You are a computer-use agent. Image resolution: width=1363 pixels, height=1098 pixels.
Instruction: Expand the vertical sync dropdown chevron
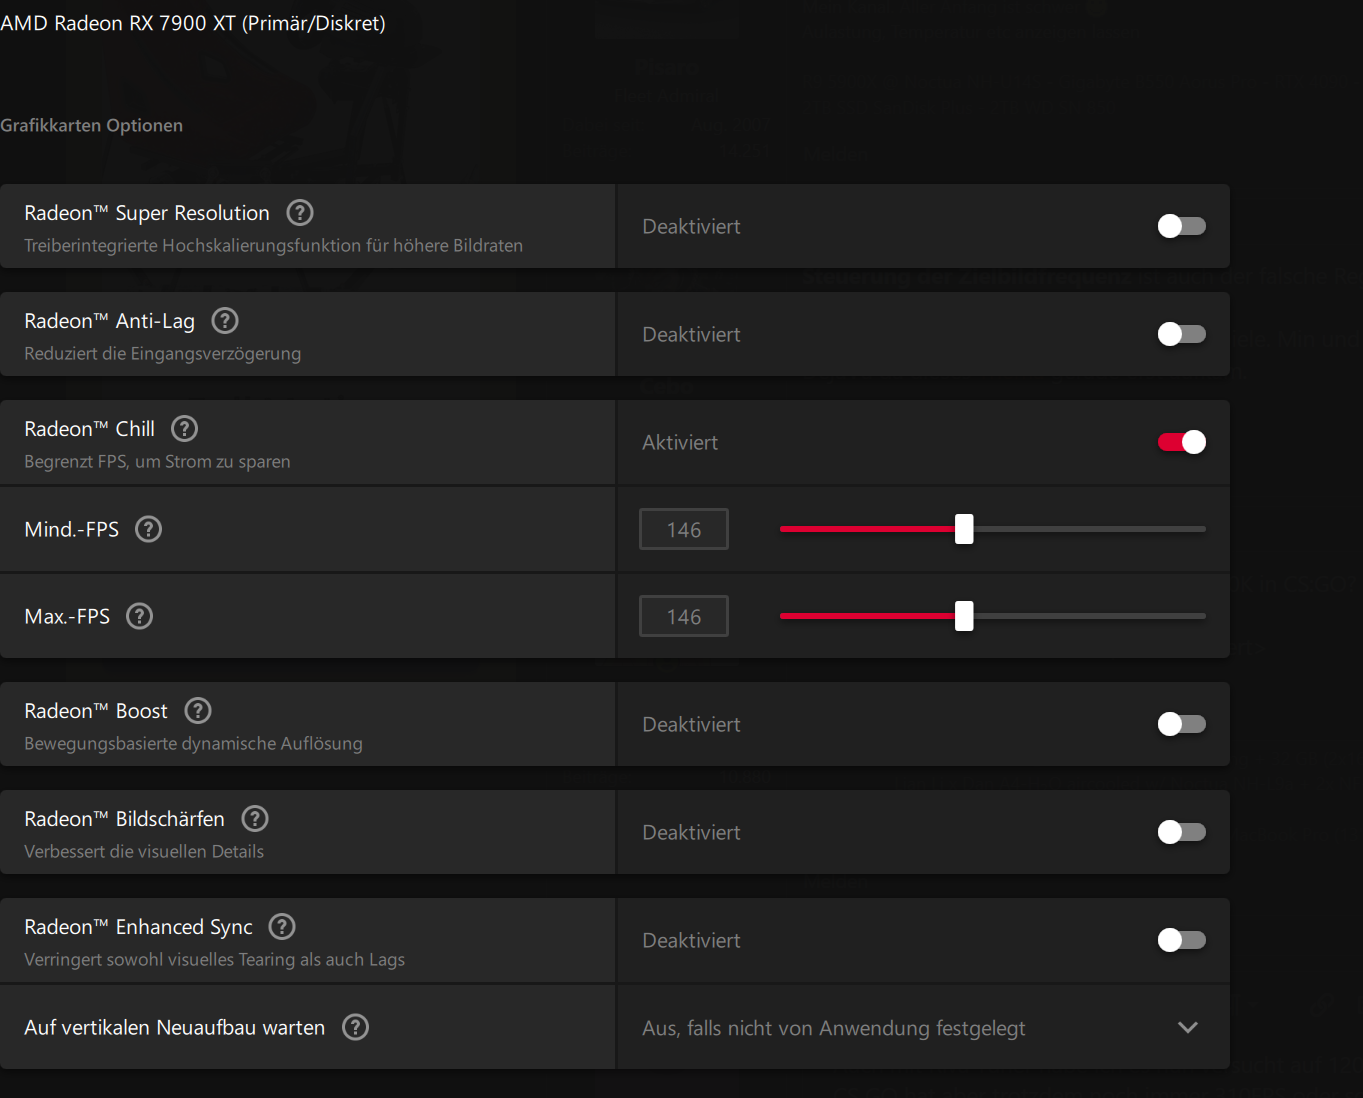pos(1187,1028)
